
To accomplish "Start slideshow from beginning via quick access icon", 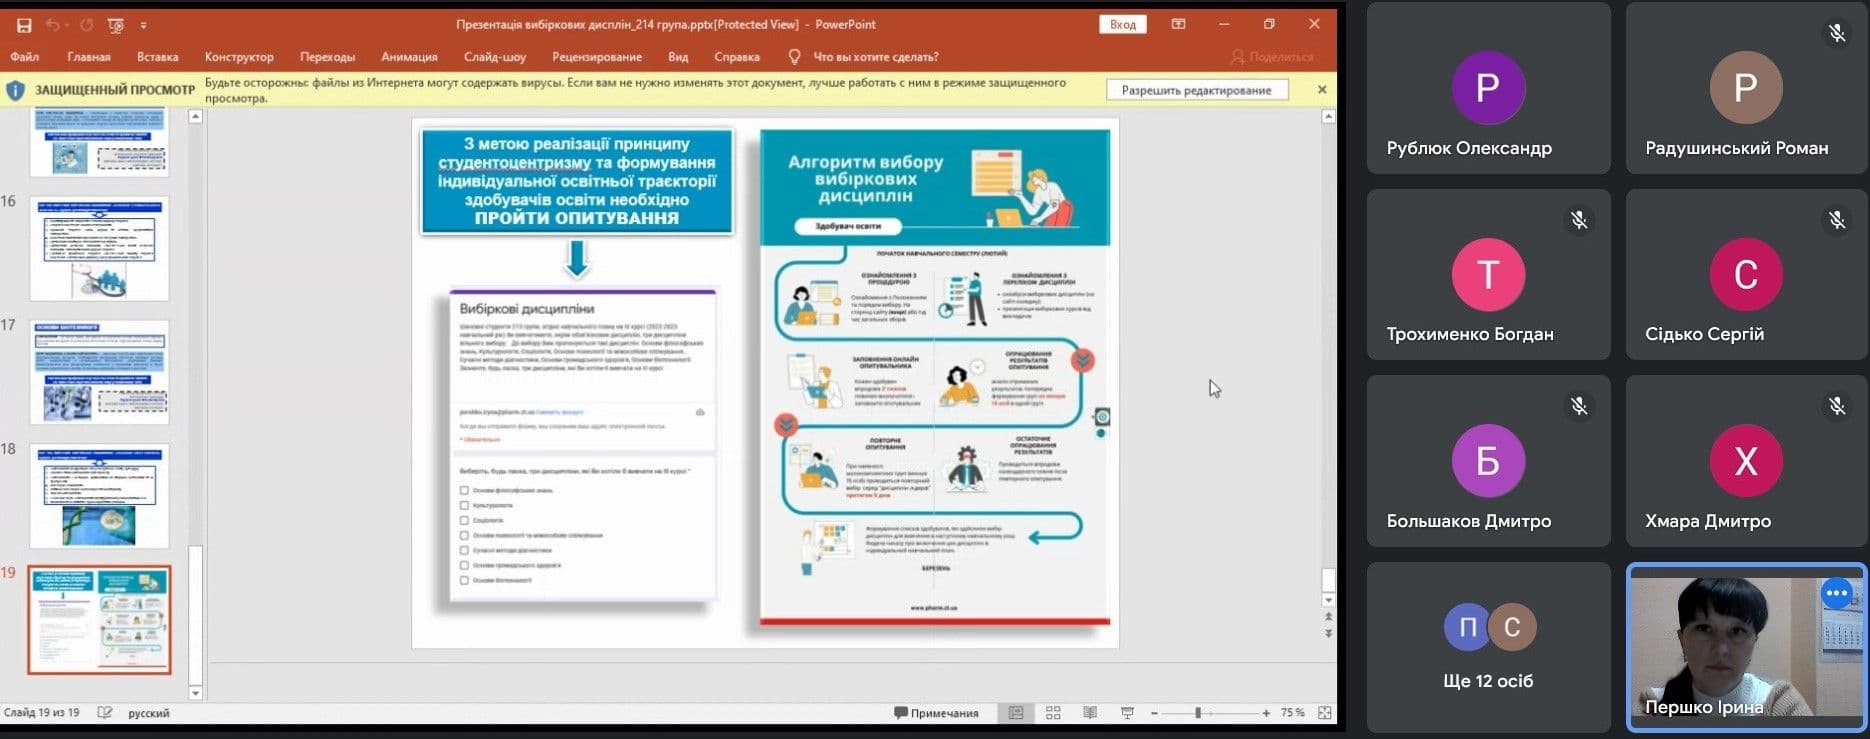I will tap(116, 25).
